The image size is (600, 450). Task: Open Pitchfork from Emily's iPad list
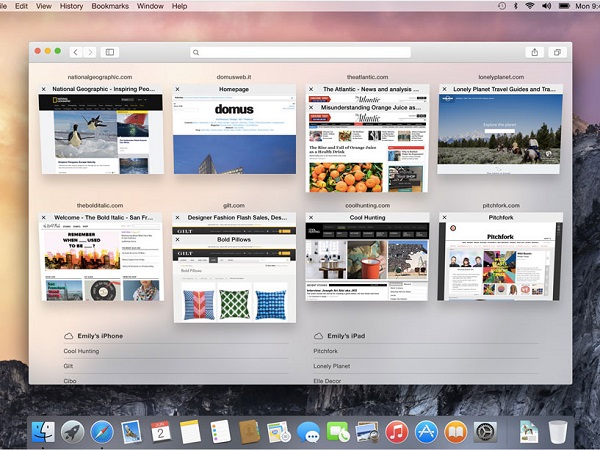(326, 351)
